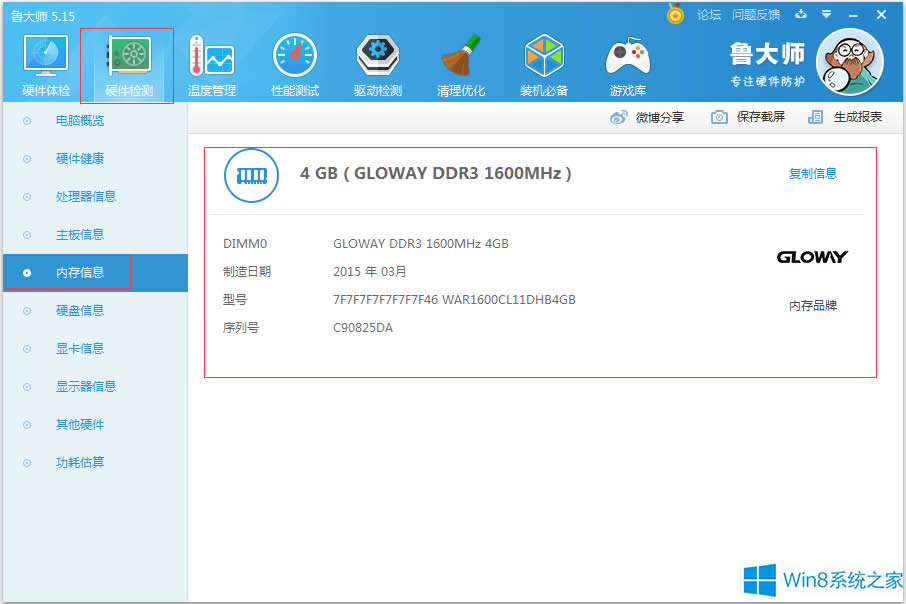Click the GLOWAY memory brand logo
Image resolution: width=906 pixels, height=604 pixels.
click(x=812, y=256)
